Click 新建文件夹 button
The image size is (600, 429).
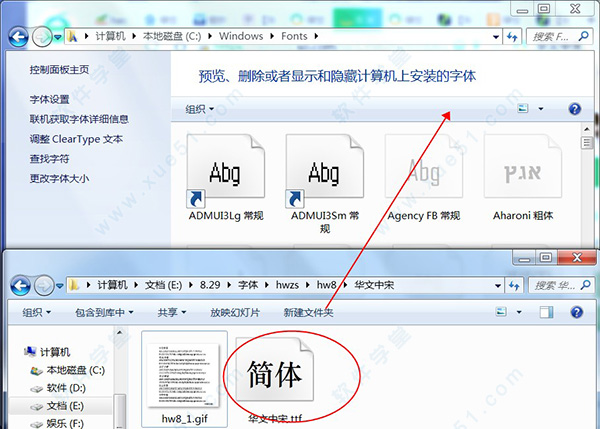[308, 313]
